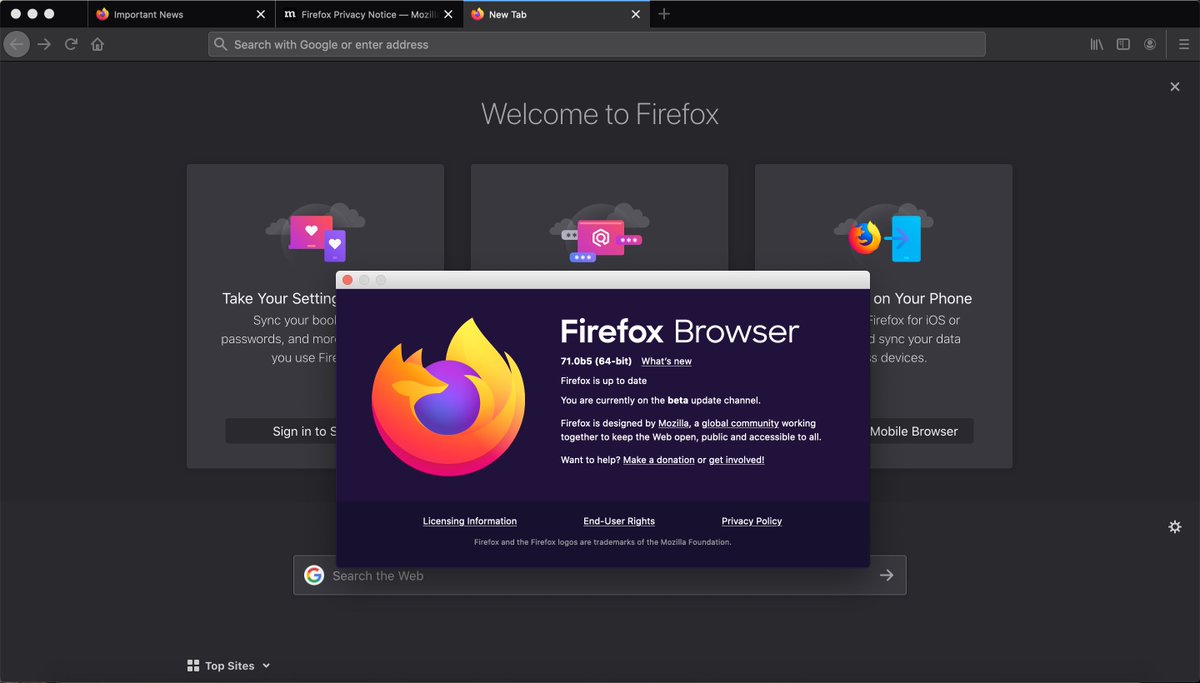This screenshot has height=683, width=1200.
Task: Switch to the Important News tab
Action: click(x=181, y=15)
